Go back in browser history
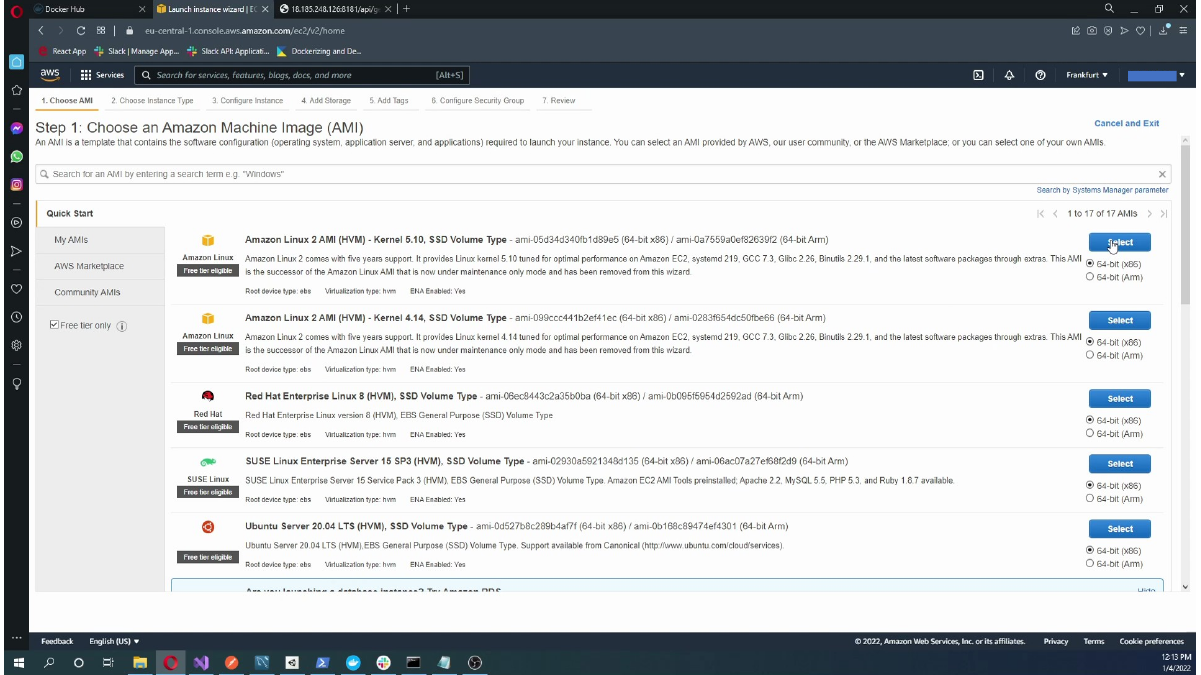 pyautogui.click(x=42, y=30)
